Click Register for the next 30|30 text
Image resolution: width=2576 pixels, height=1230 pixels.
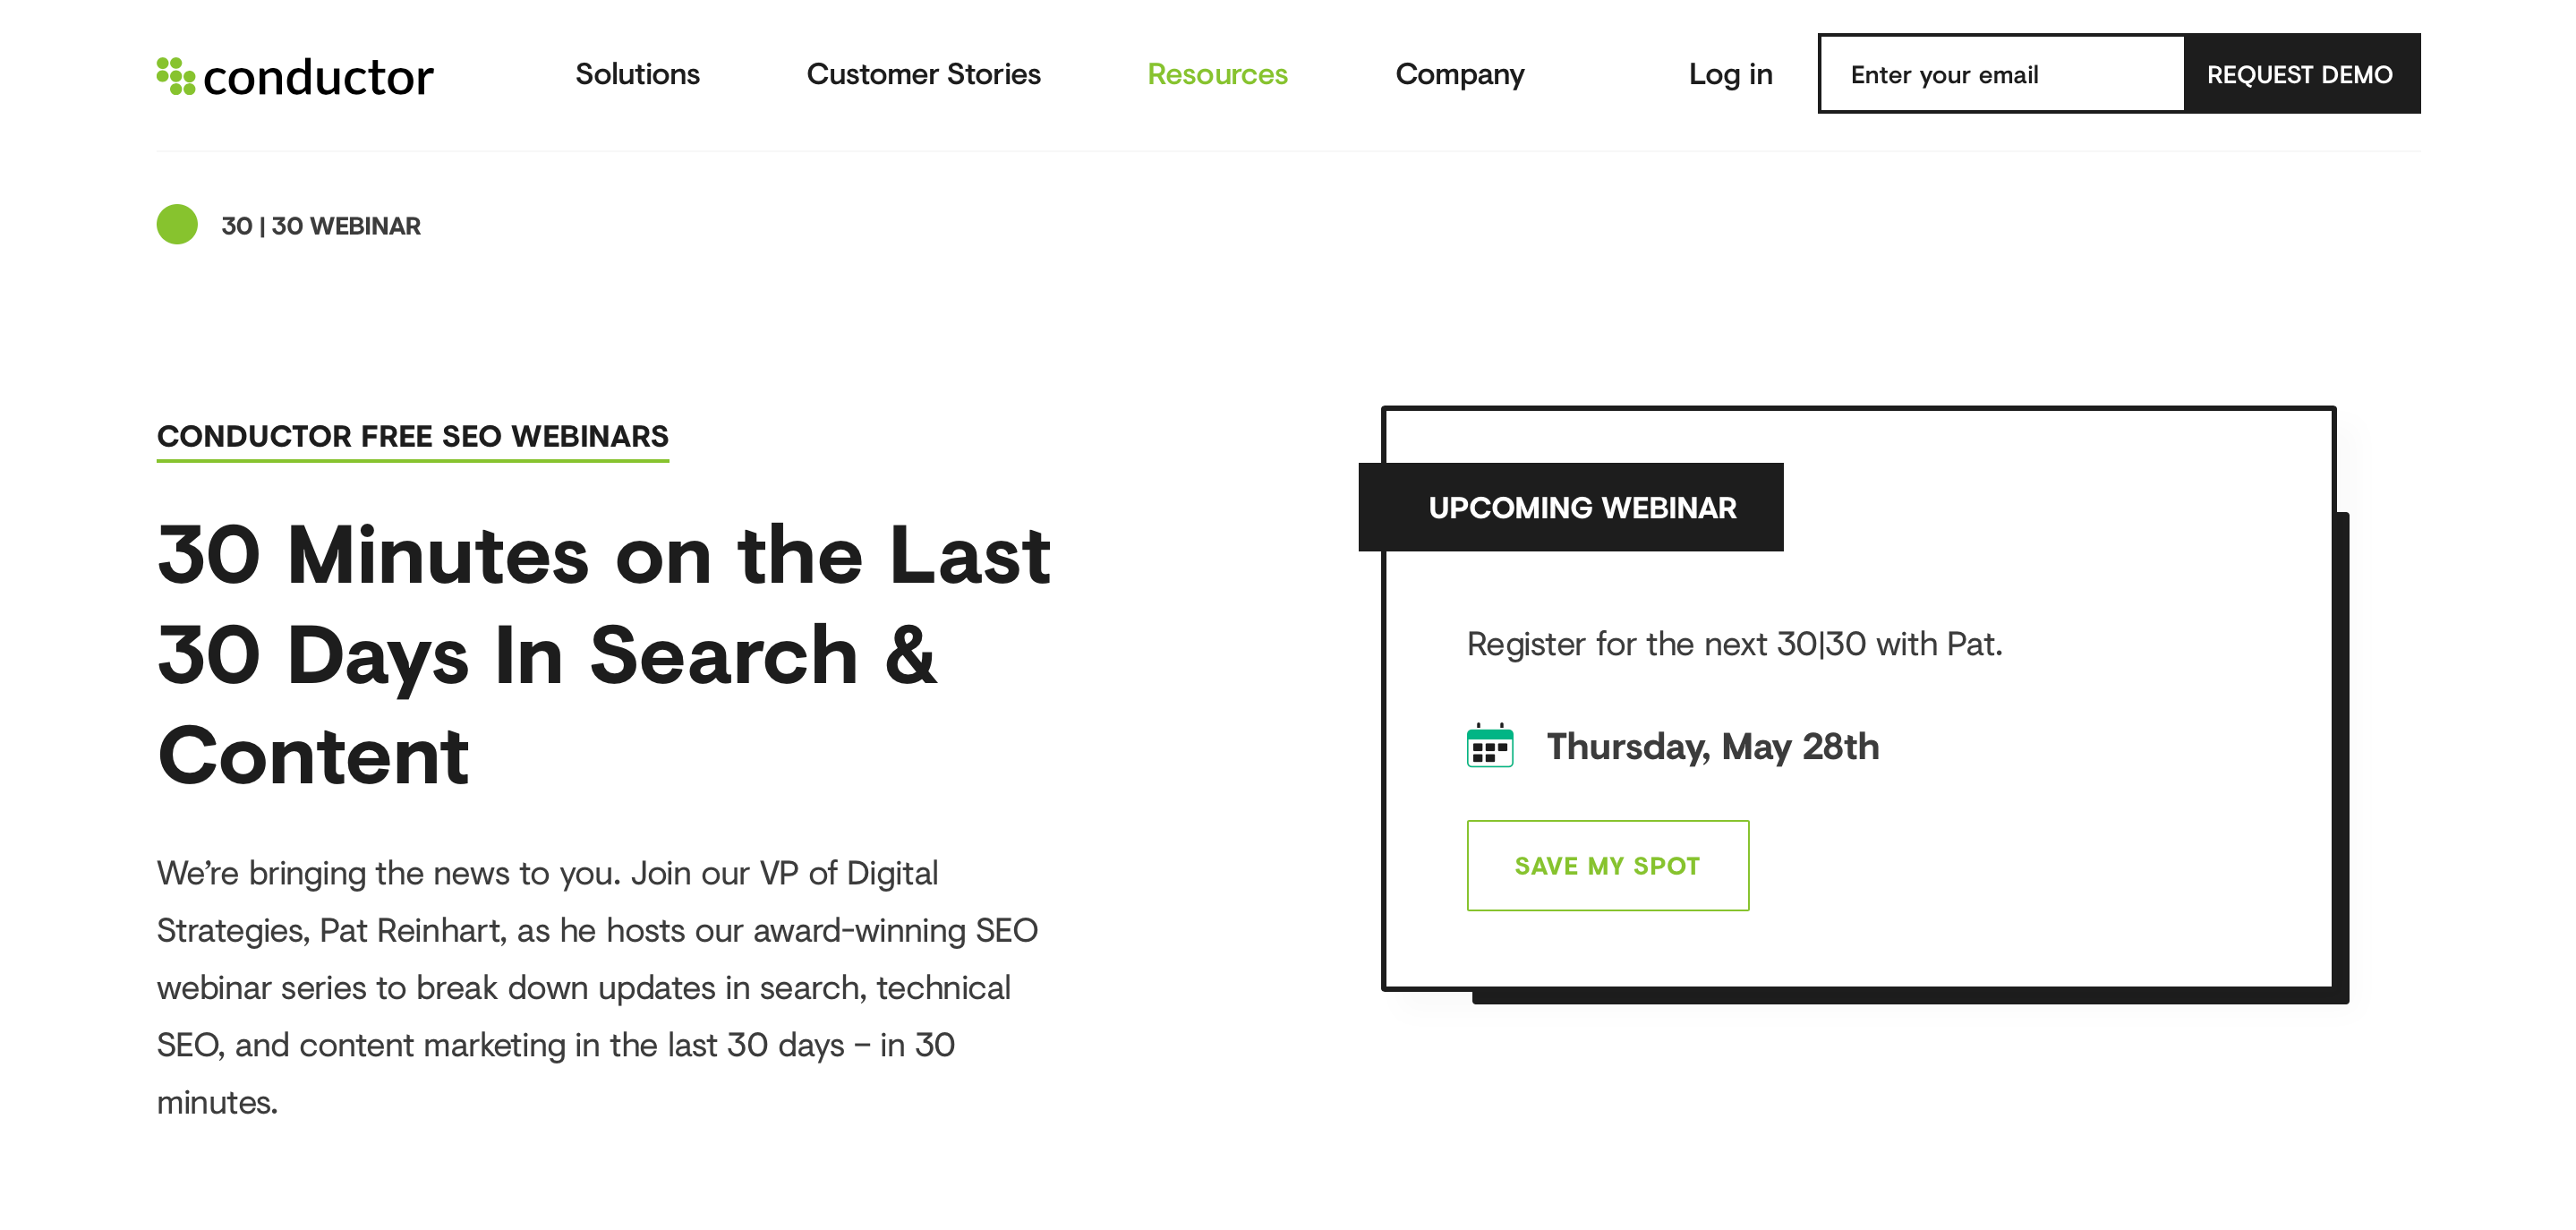[1734, 644]
